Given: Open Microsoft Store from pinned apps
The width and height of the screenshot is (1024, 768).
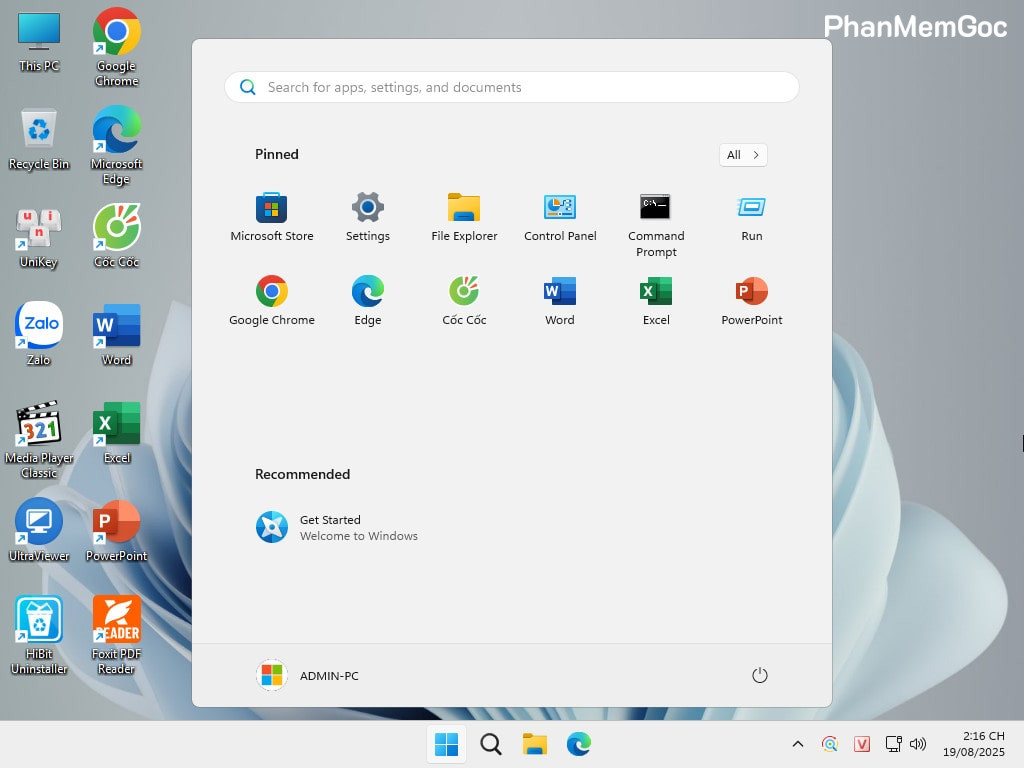Looking at the screenshot, I should pyautogui.click(x=272, y=217).
